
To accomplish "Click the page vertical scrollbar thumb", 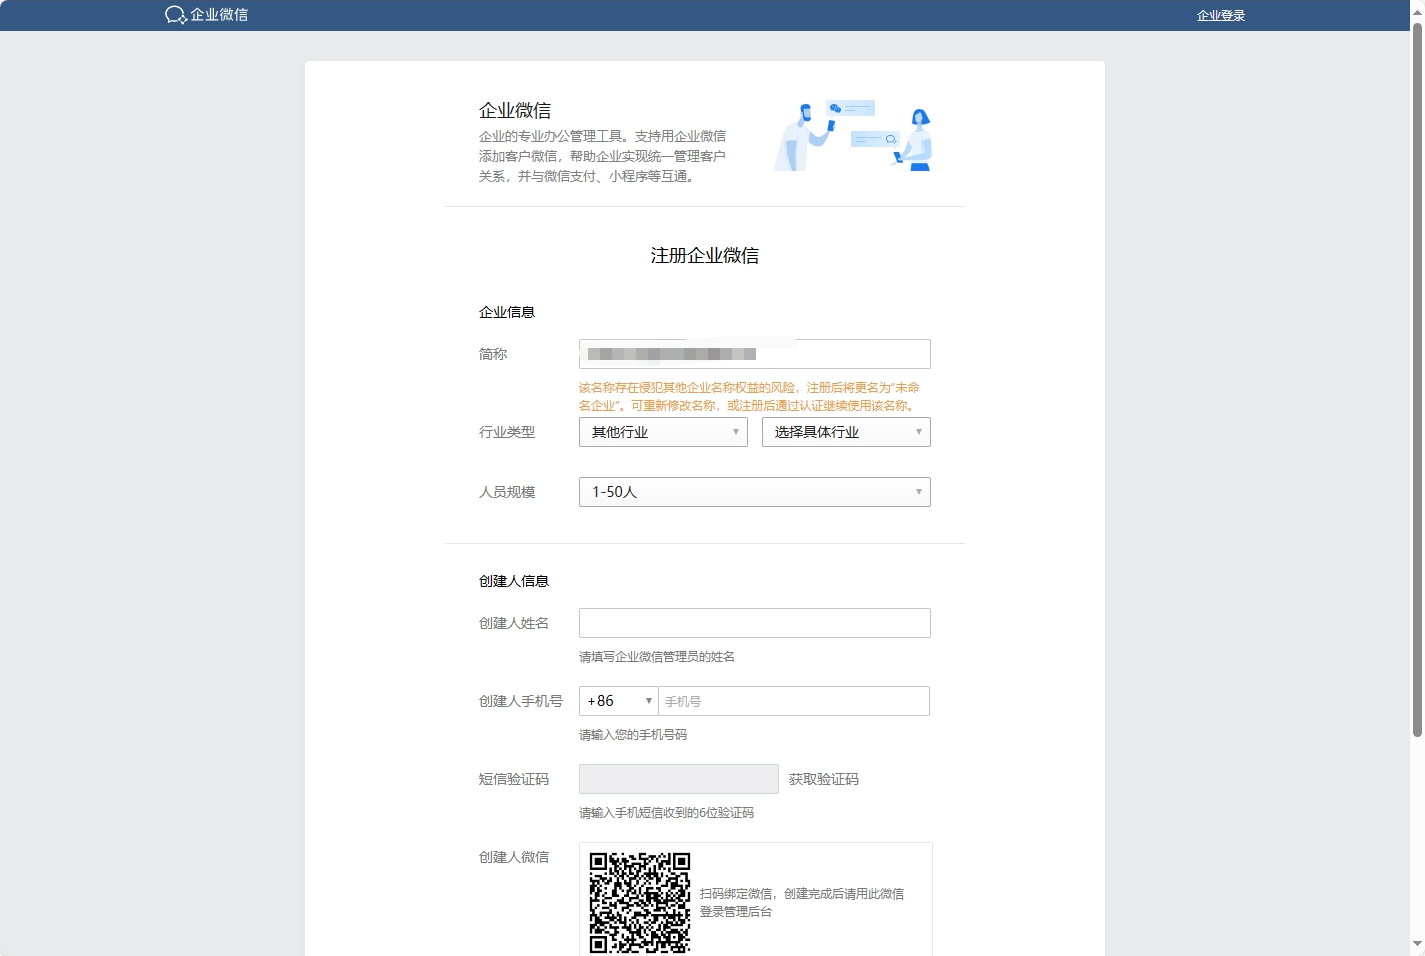I will tap(1417, 380).
